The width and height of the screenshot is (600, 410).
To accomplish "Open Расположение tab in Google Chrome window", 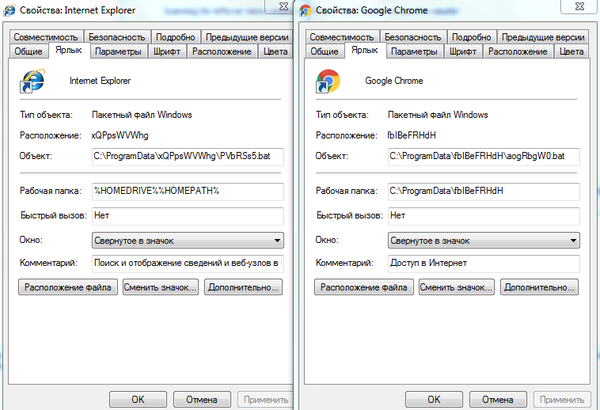I will point(518,51).
